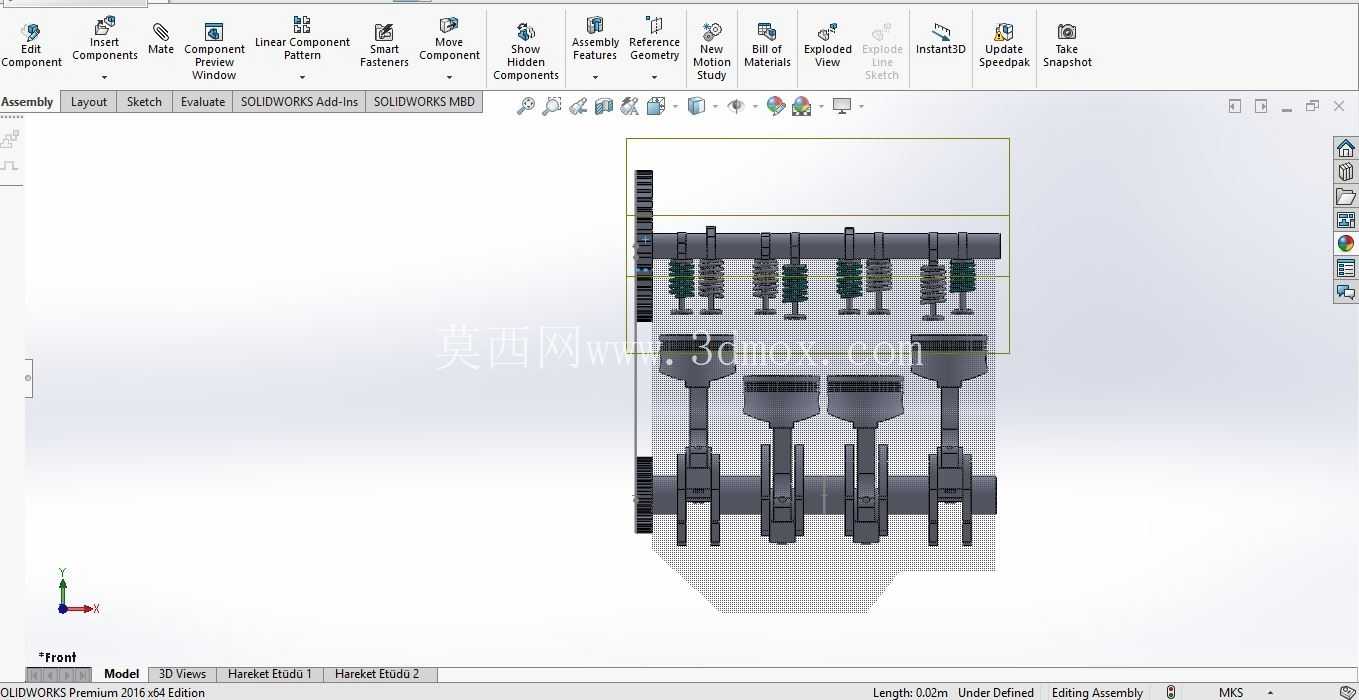Open the MKS unit system selector
Viewport: 1359px width, 700px height.
click(x=1243, y=692)
